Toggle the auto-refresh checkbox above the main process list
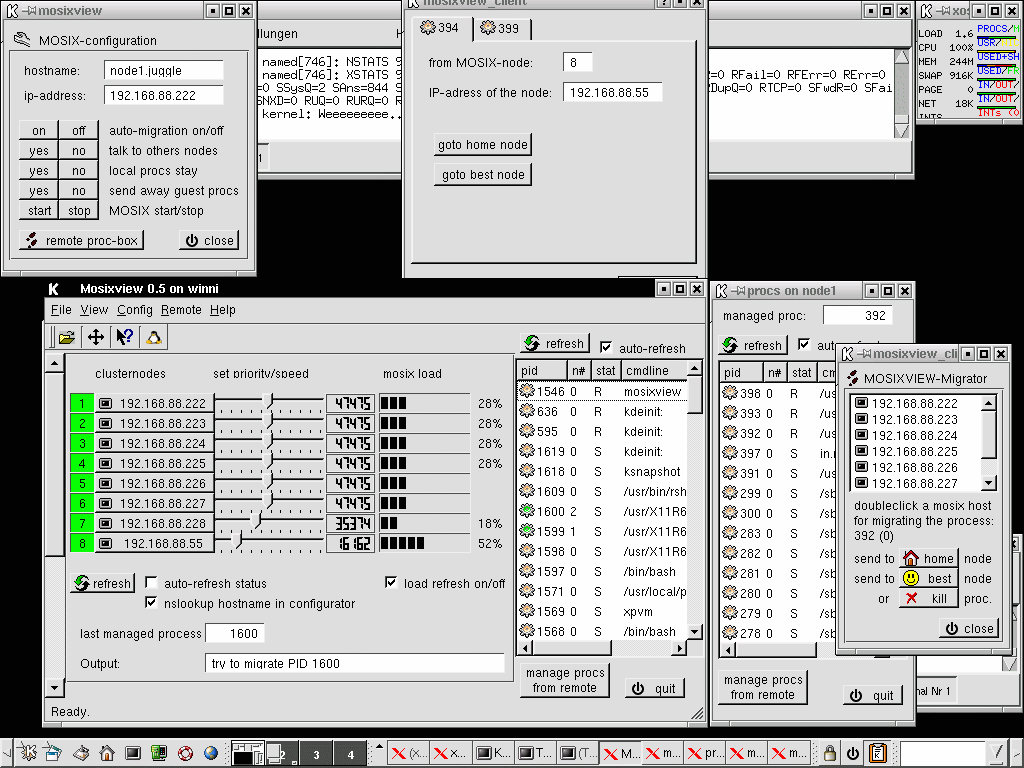Screen dimensions: 1024x768 [606, 347]
